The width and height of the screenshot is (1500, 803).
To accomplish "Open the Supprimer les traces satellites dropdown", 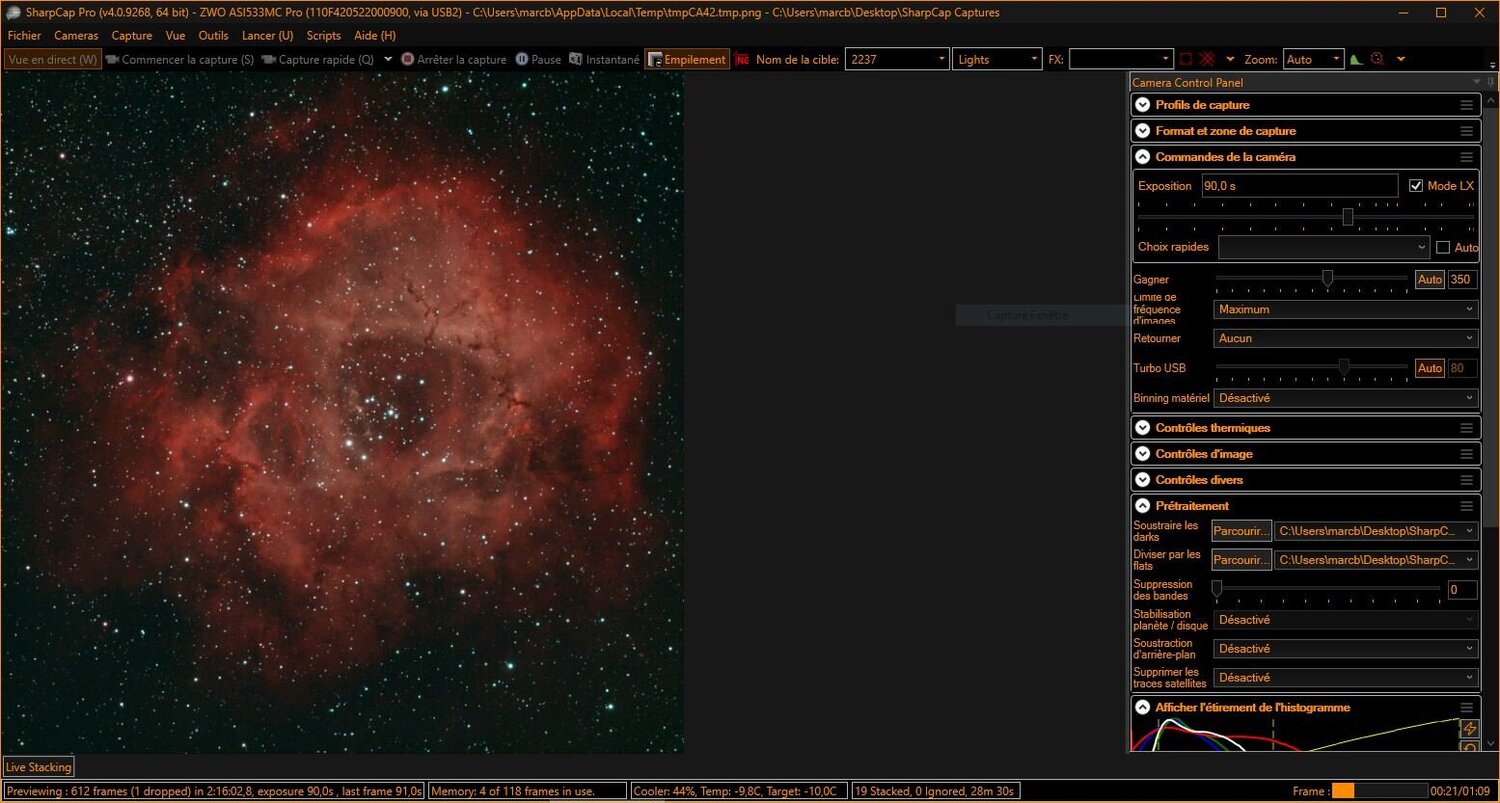I will [x=1345, y=678].
